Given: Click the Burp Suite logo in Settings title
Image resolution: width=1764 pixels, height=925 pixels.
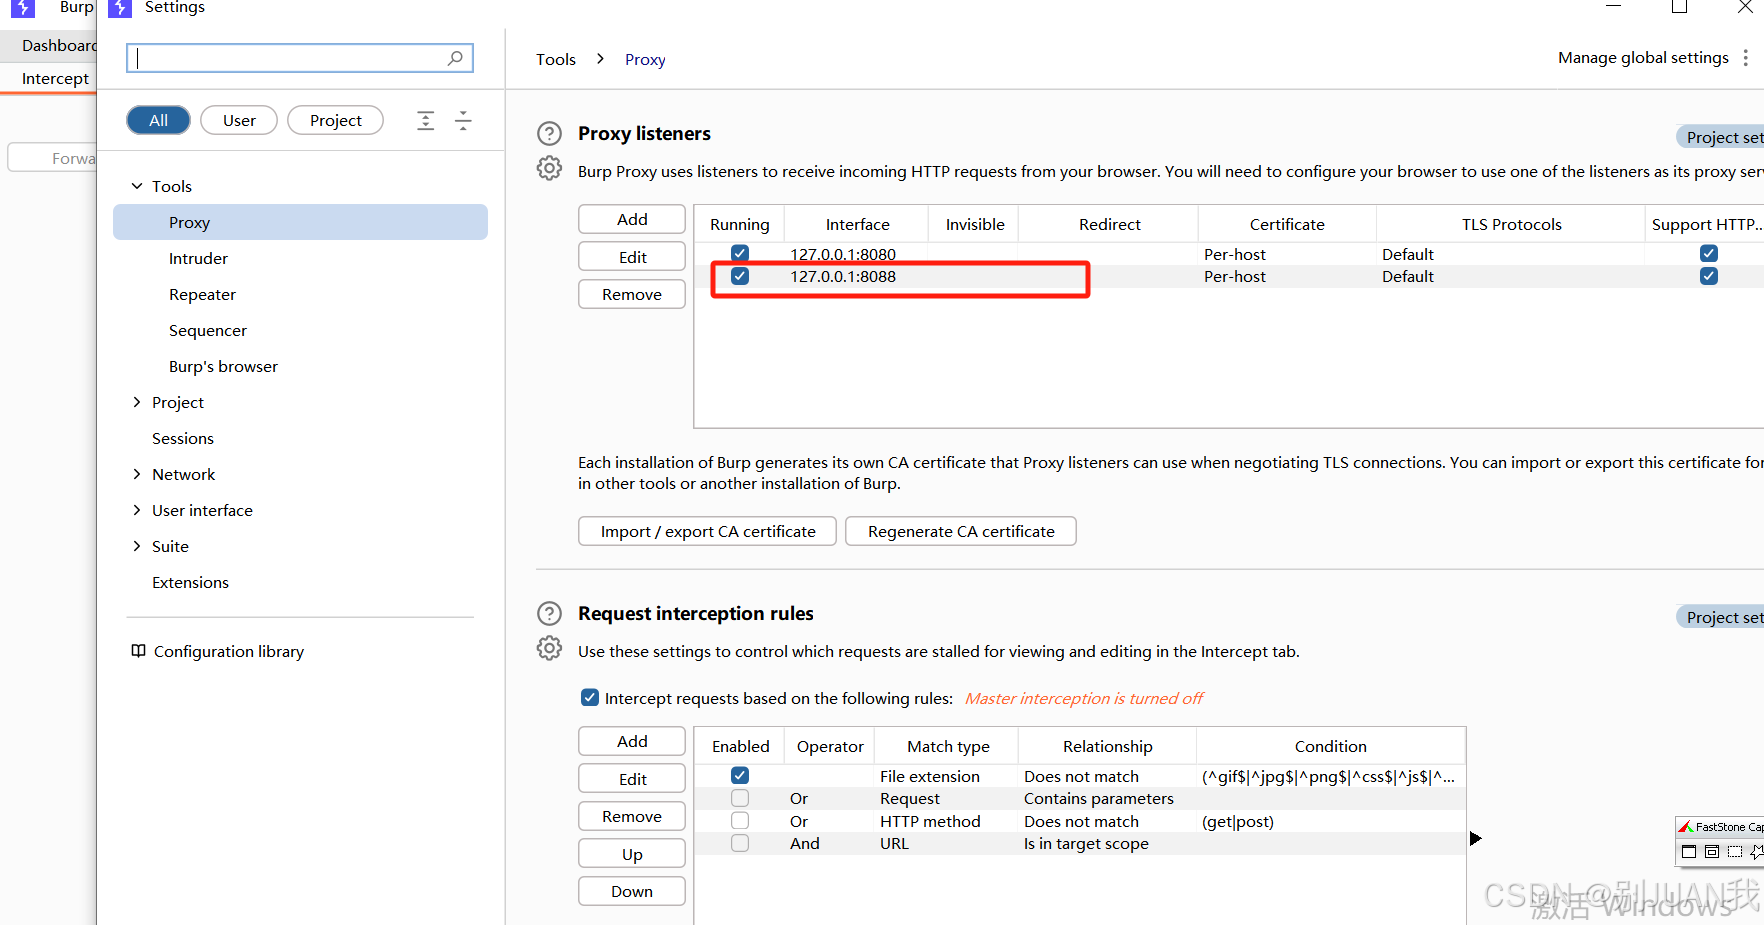Looking at the screenshot, I should [120, 8].
